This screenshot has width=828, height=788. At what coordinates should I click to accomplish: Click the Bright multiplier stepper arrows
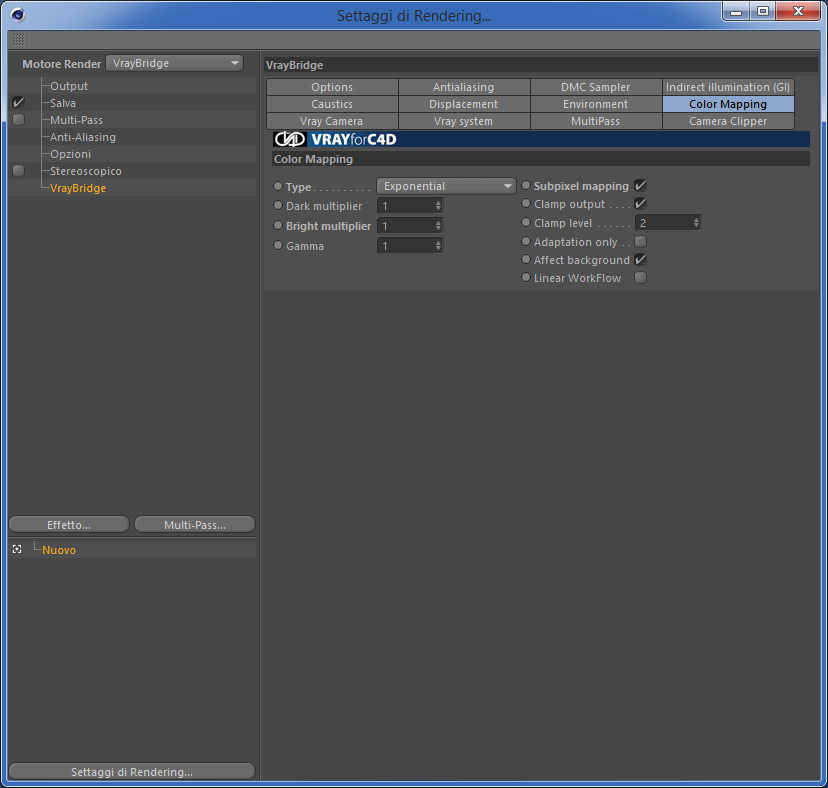(x=438, y=226)
